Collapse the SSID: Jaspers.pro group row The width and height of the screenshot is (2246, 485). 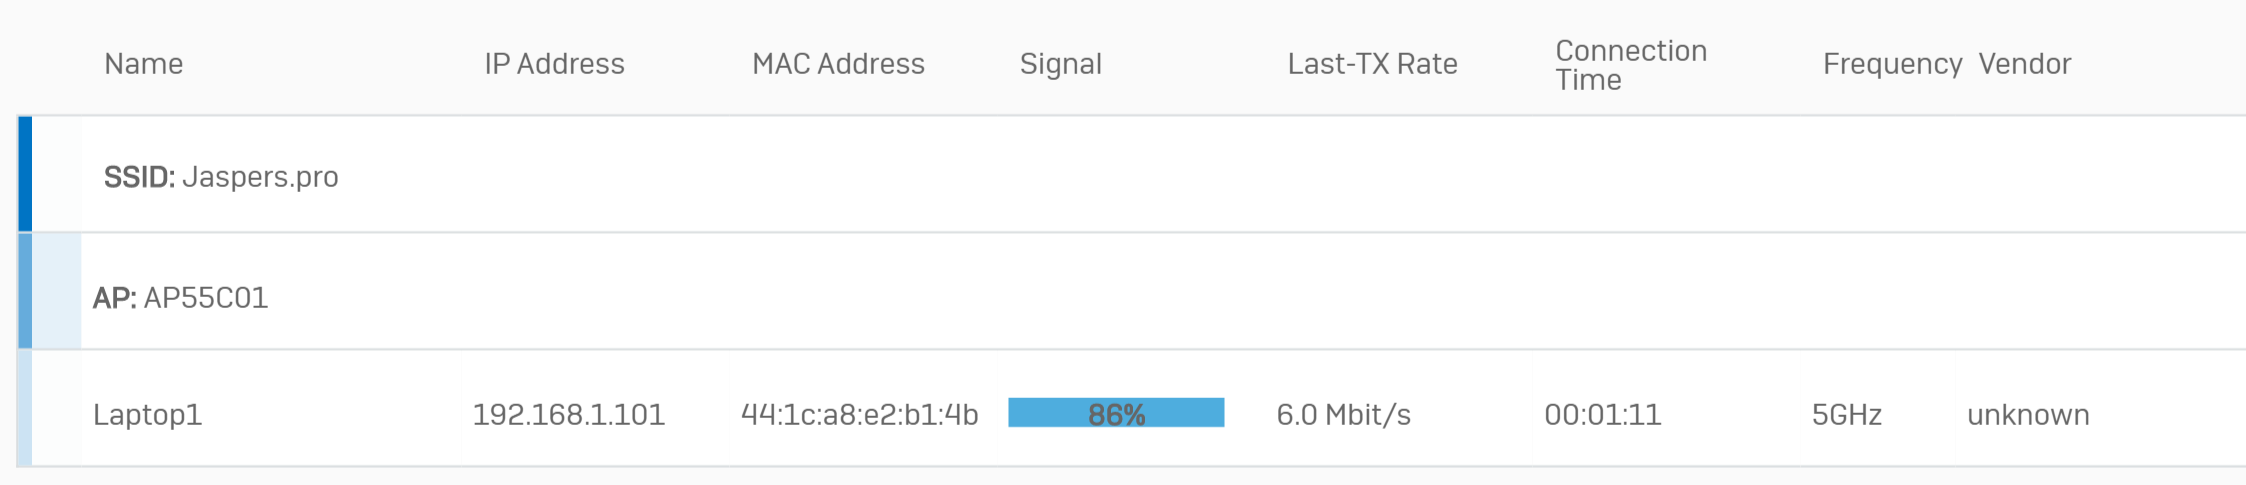pyautogui.click(x=221, y=177)
